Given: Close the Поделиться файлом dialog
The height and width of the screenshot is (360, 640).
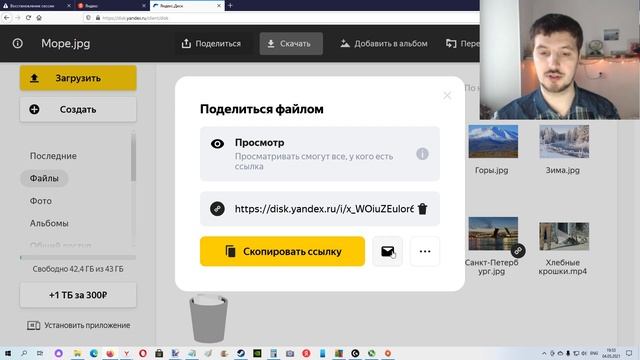Looking at the screenshot, I should 447,96.
